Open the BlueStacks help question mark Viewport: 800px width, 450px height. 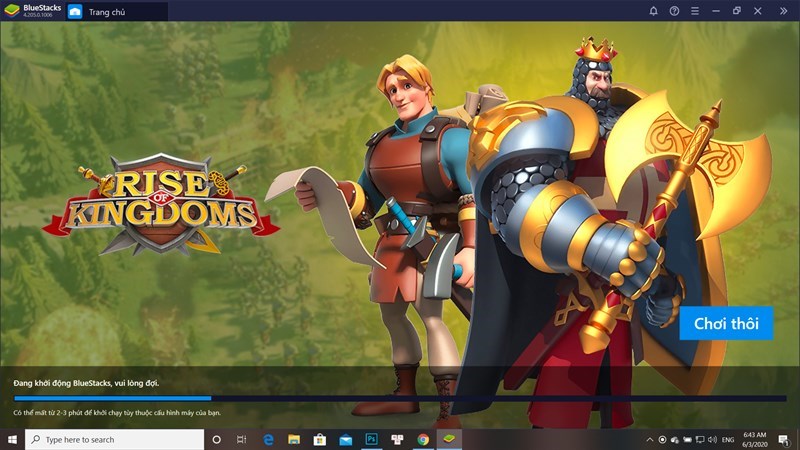pyautogui.click(x=674, y=11)
